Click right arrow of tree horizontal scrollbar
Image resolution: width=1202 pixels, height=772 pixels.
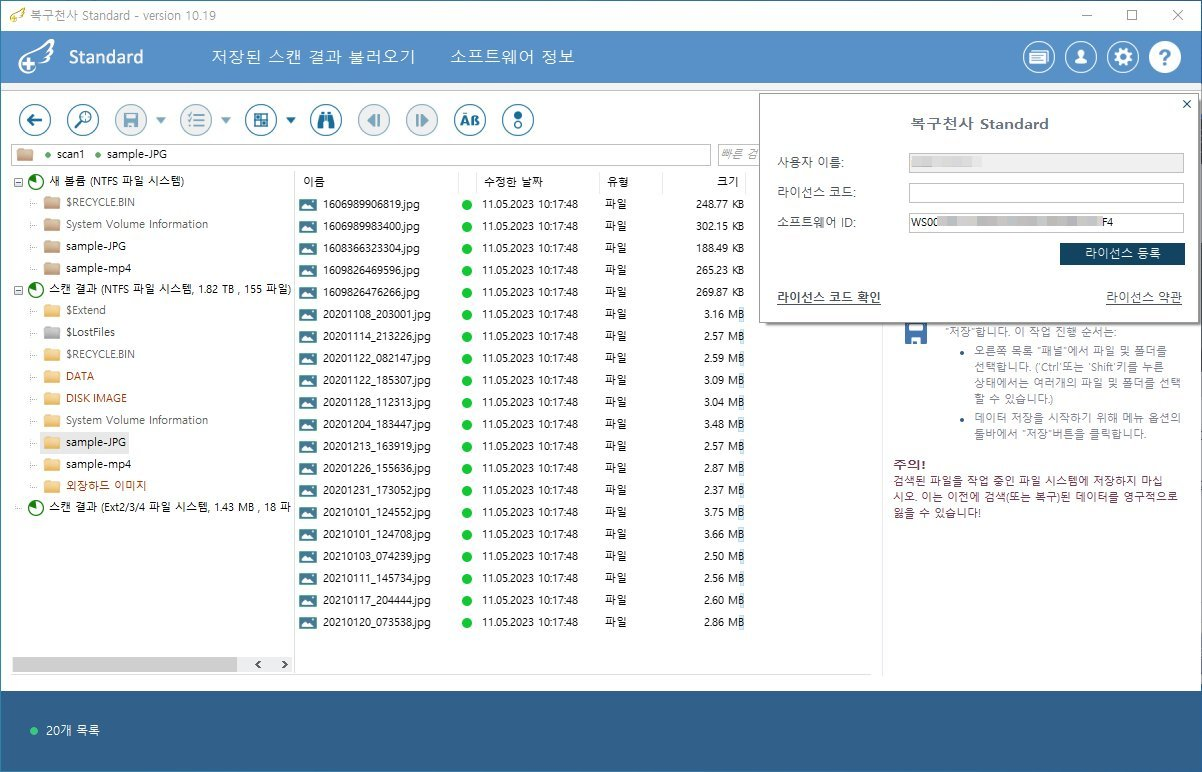[283, 665]
